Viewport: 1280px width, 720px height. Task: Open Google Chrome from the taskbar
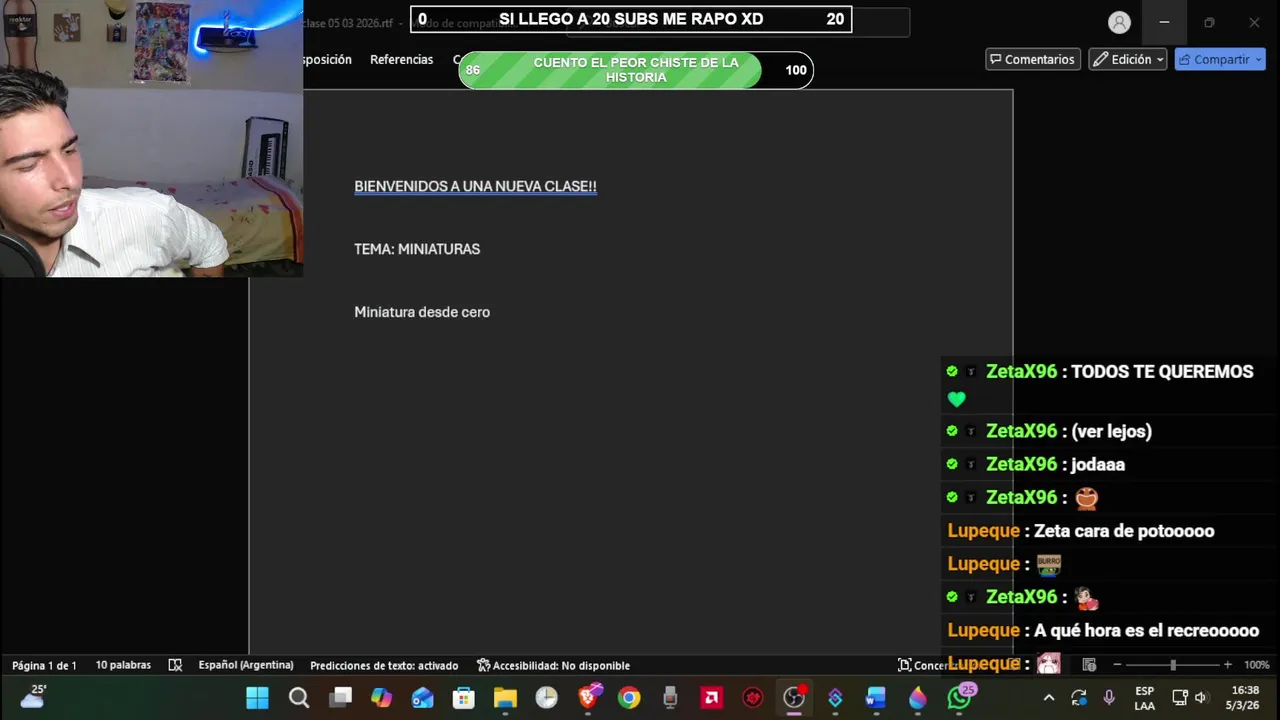tap(629, 698)
